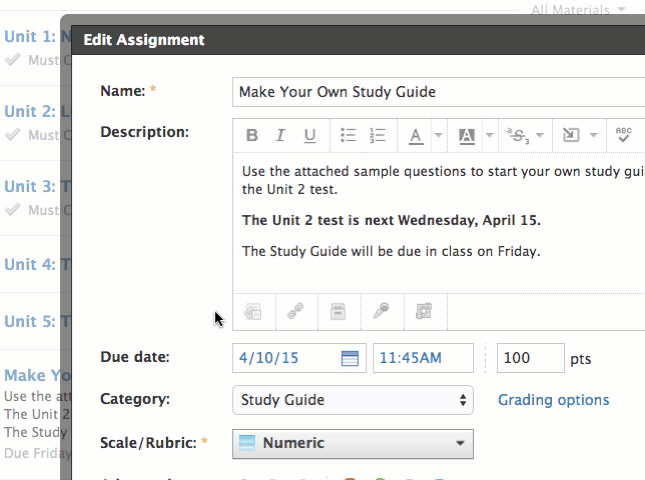Apply underline formatting

310,135
